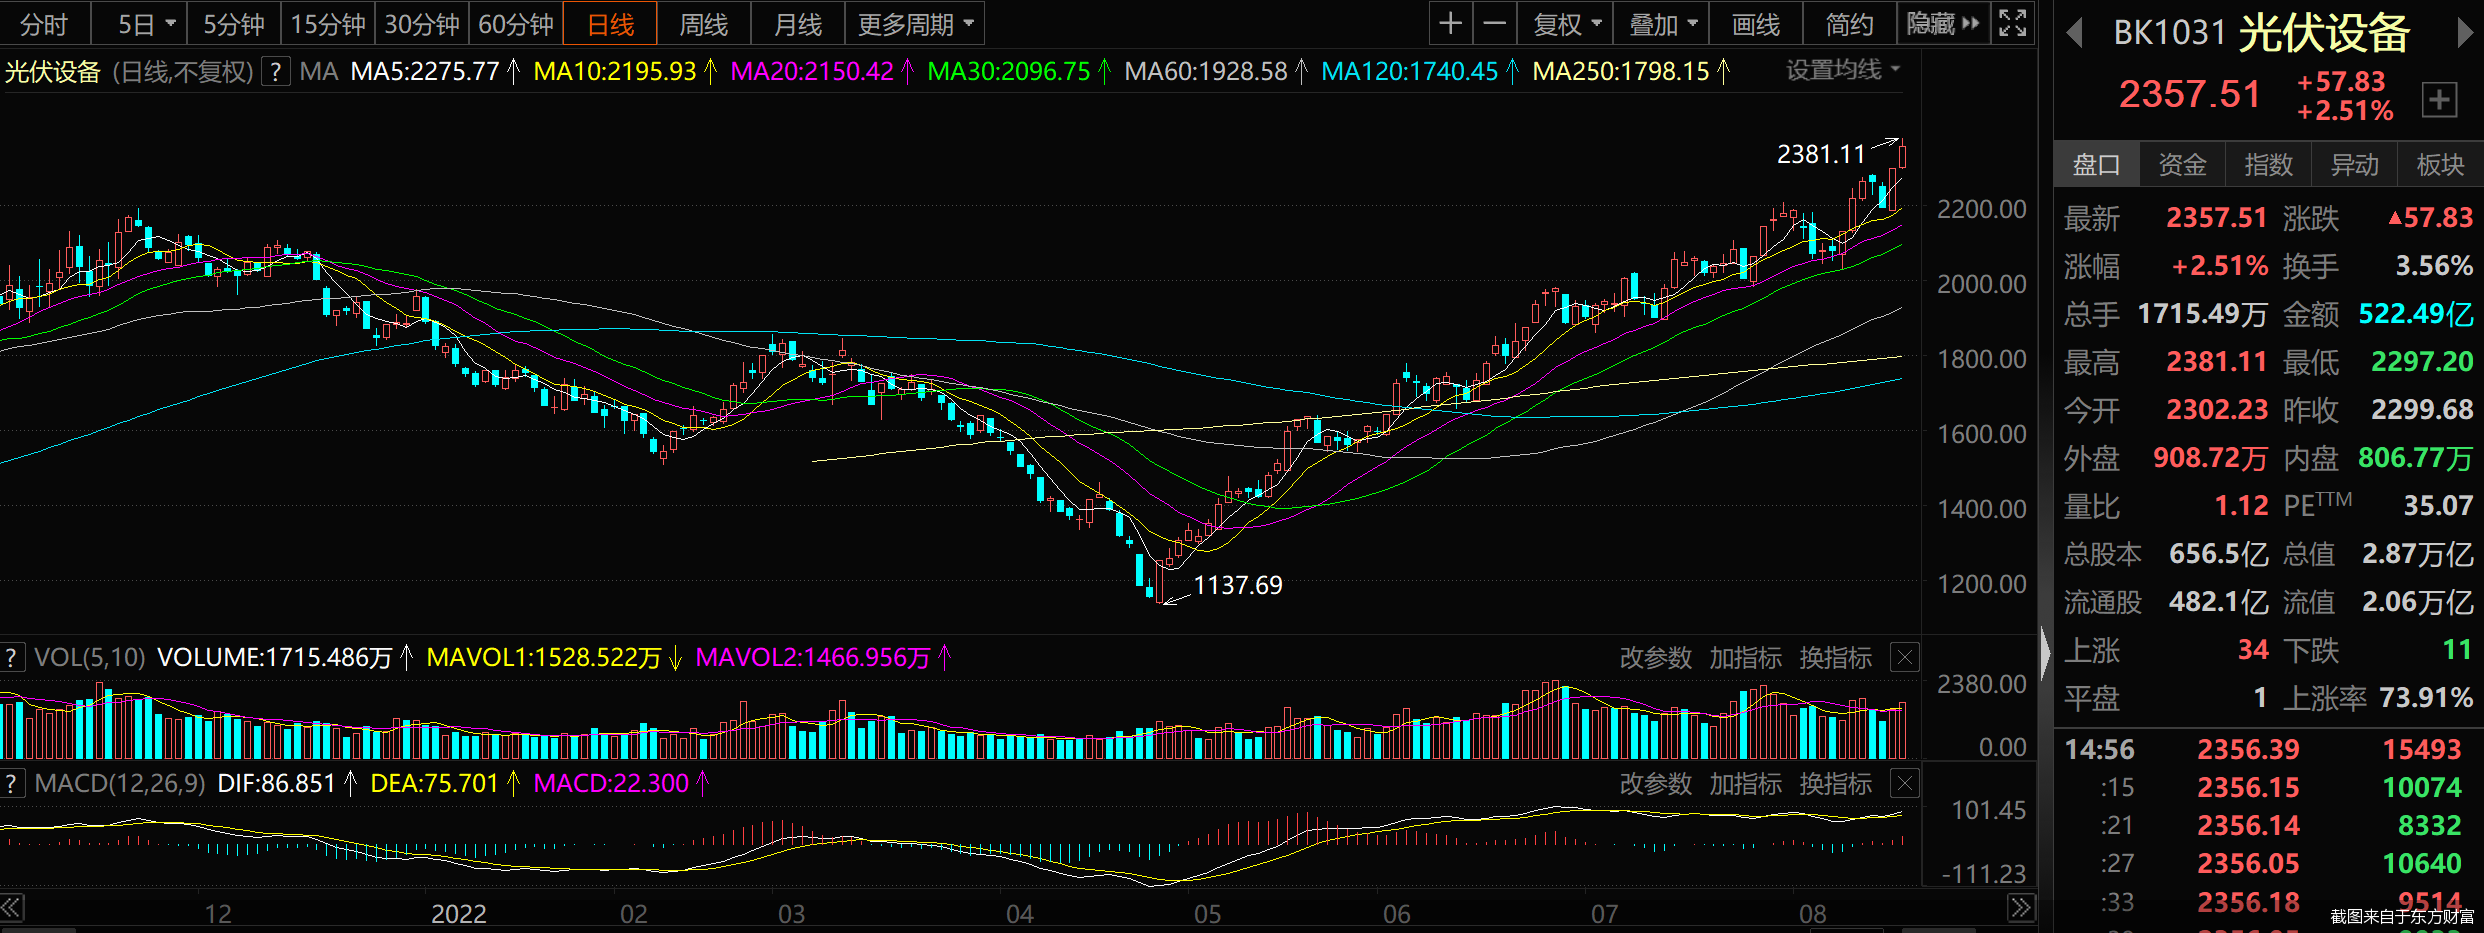The height and width of the screenshot is (933, 2484).
Task: Close the MACD indicator panel
Action: click(1905, 783)
